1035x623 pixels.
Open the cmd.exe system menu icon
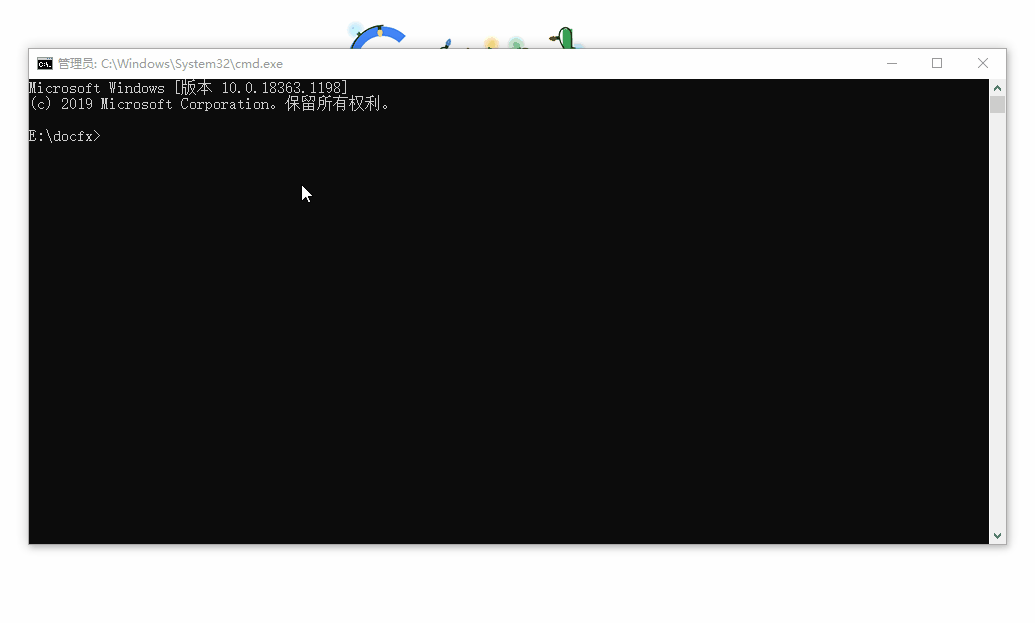pos(45,64)
